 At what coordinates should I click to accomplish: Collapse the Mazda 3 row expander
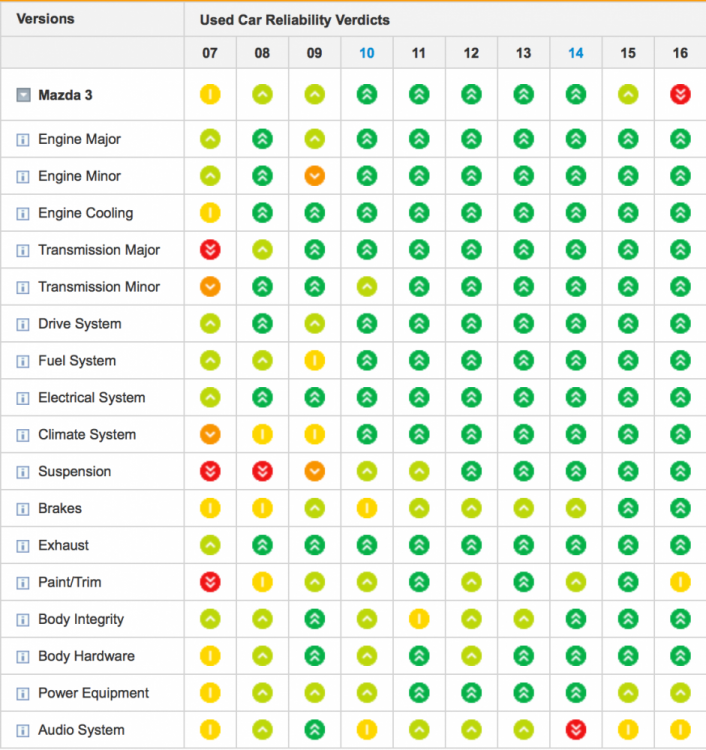(x=22, y=95)
